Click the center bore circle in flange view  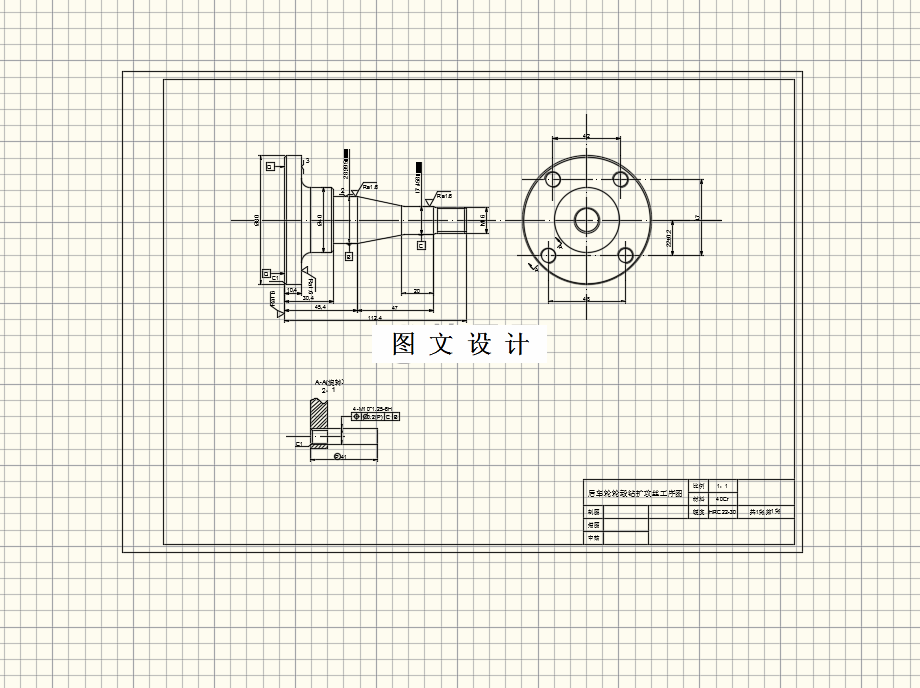[587, 221]
